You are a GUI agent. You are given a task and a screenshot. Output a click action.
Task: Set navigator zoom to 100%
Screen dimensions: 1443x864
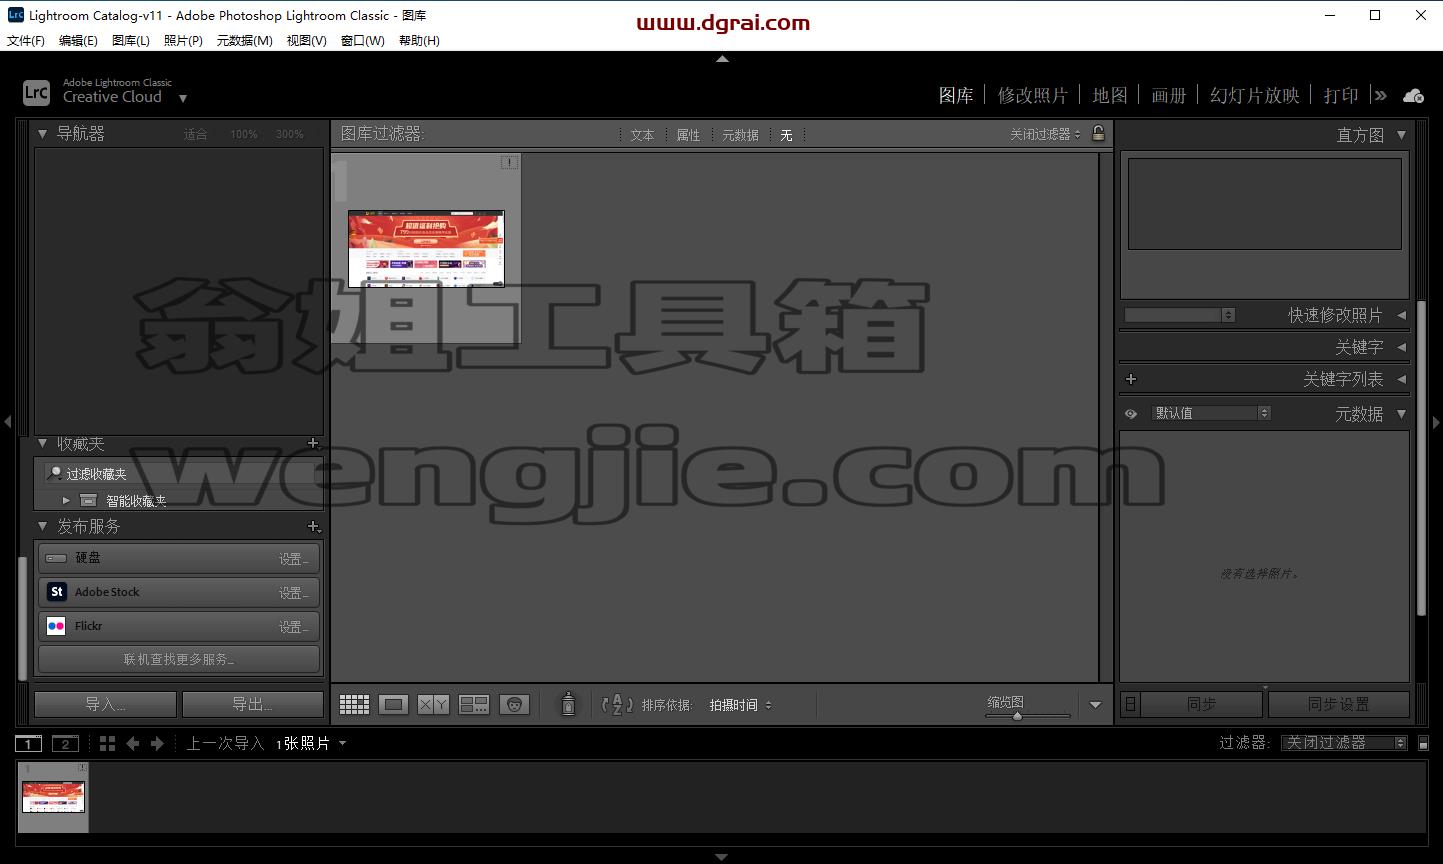tap(244, 134)
